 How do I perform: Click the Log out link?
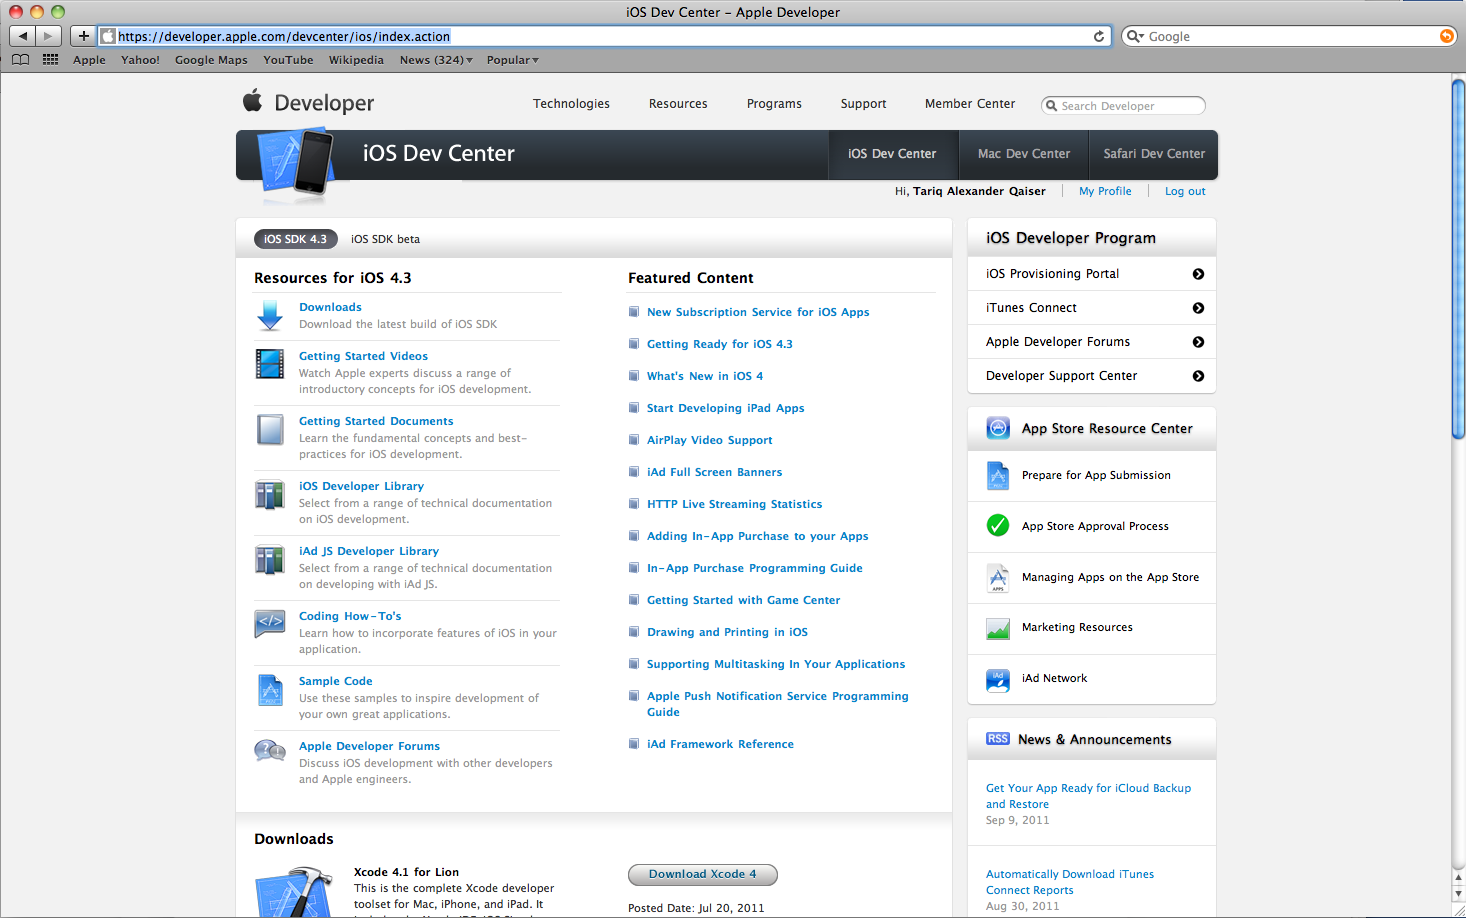[x=1185, y=191]
